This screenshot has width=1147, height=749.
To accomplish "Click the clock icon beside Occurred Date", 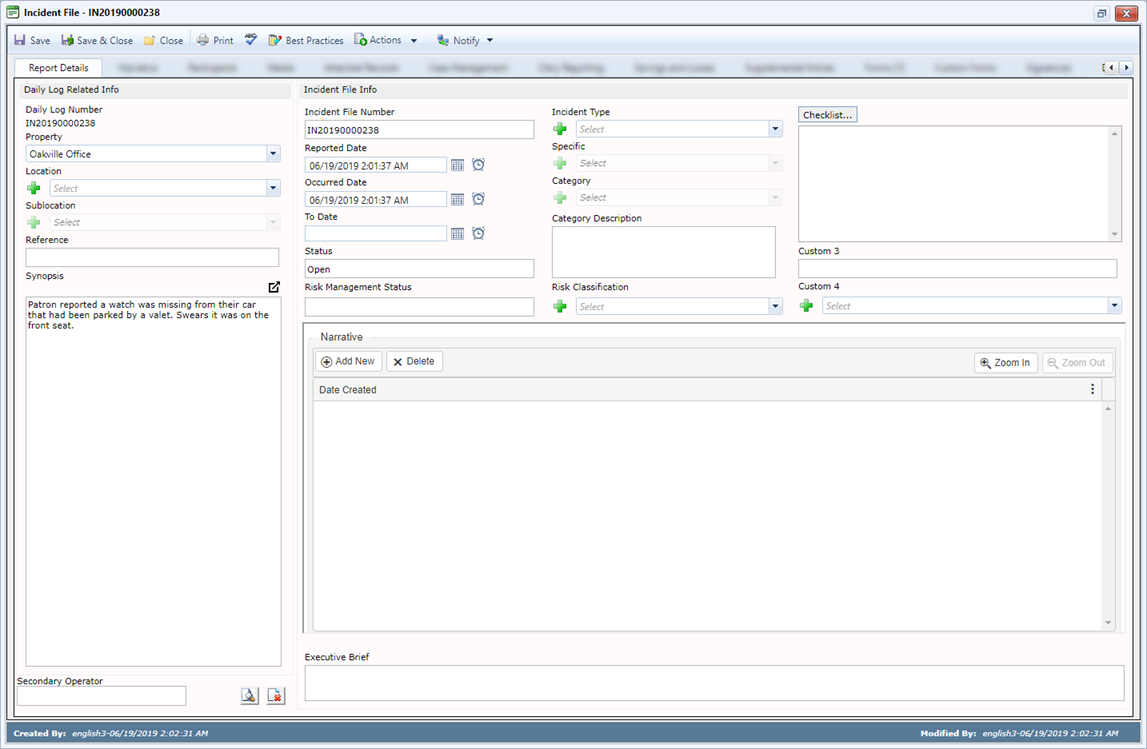I will click(x=478, y=199).
